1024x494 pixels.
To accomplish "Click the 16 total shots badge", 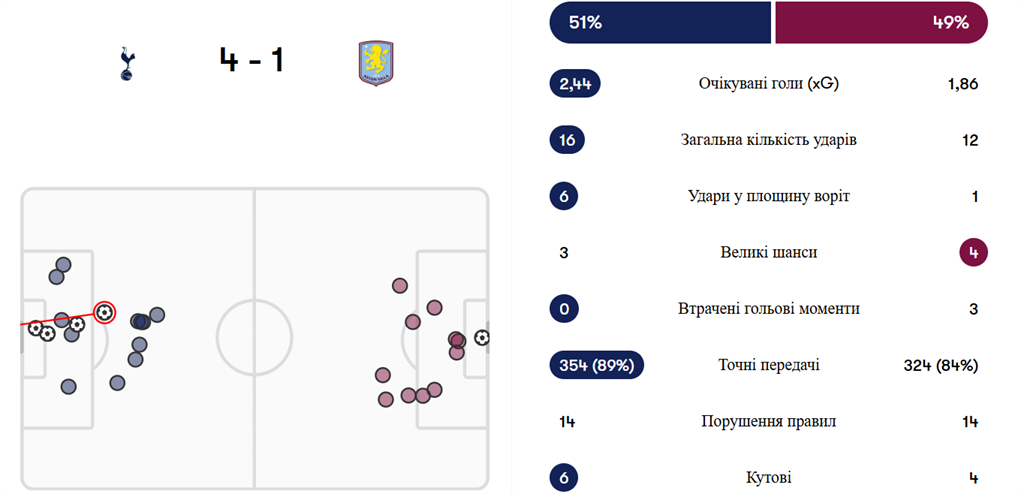I will coord(567,140).
